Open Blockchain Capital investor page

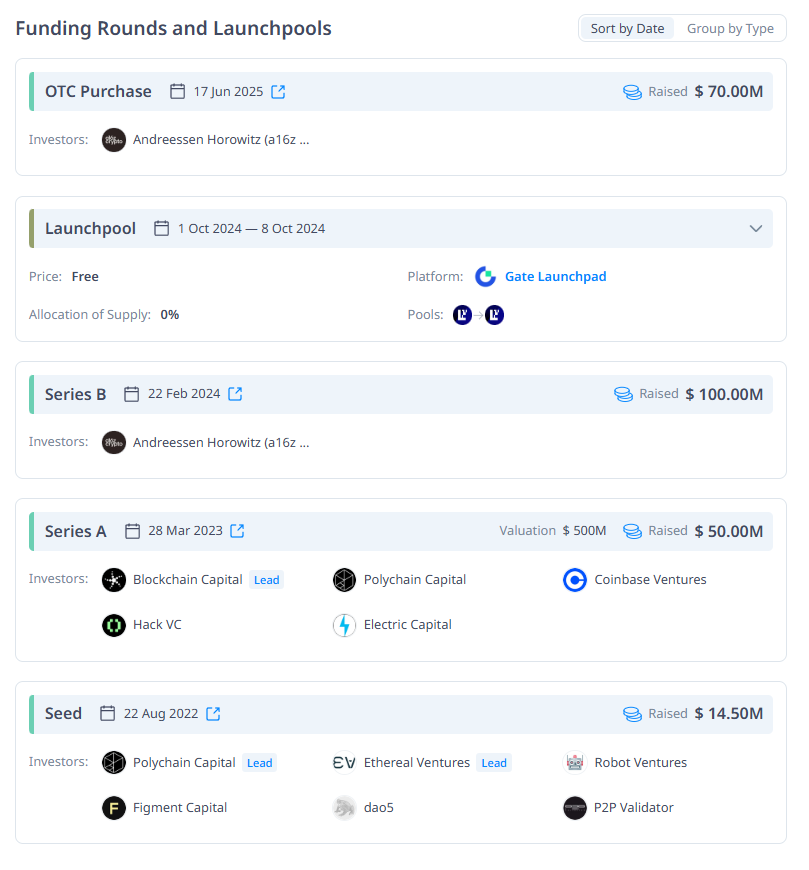(x=187, y=580)
